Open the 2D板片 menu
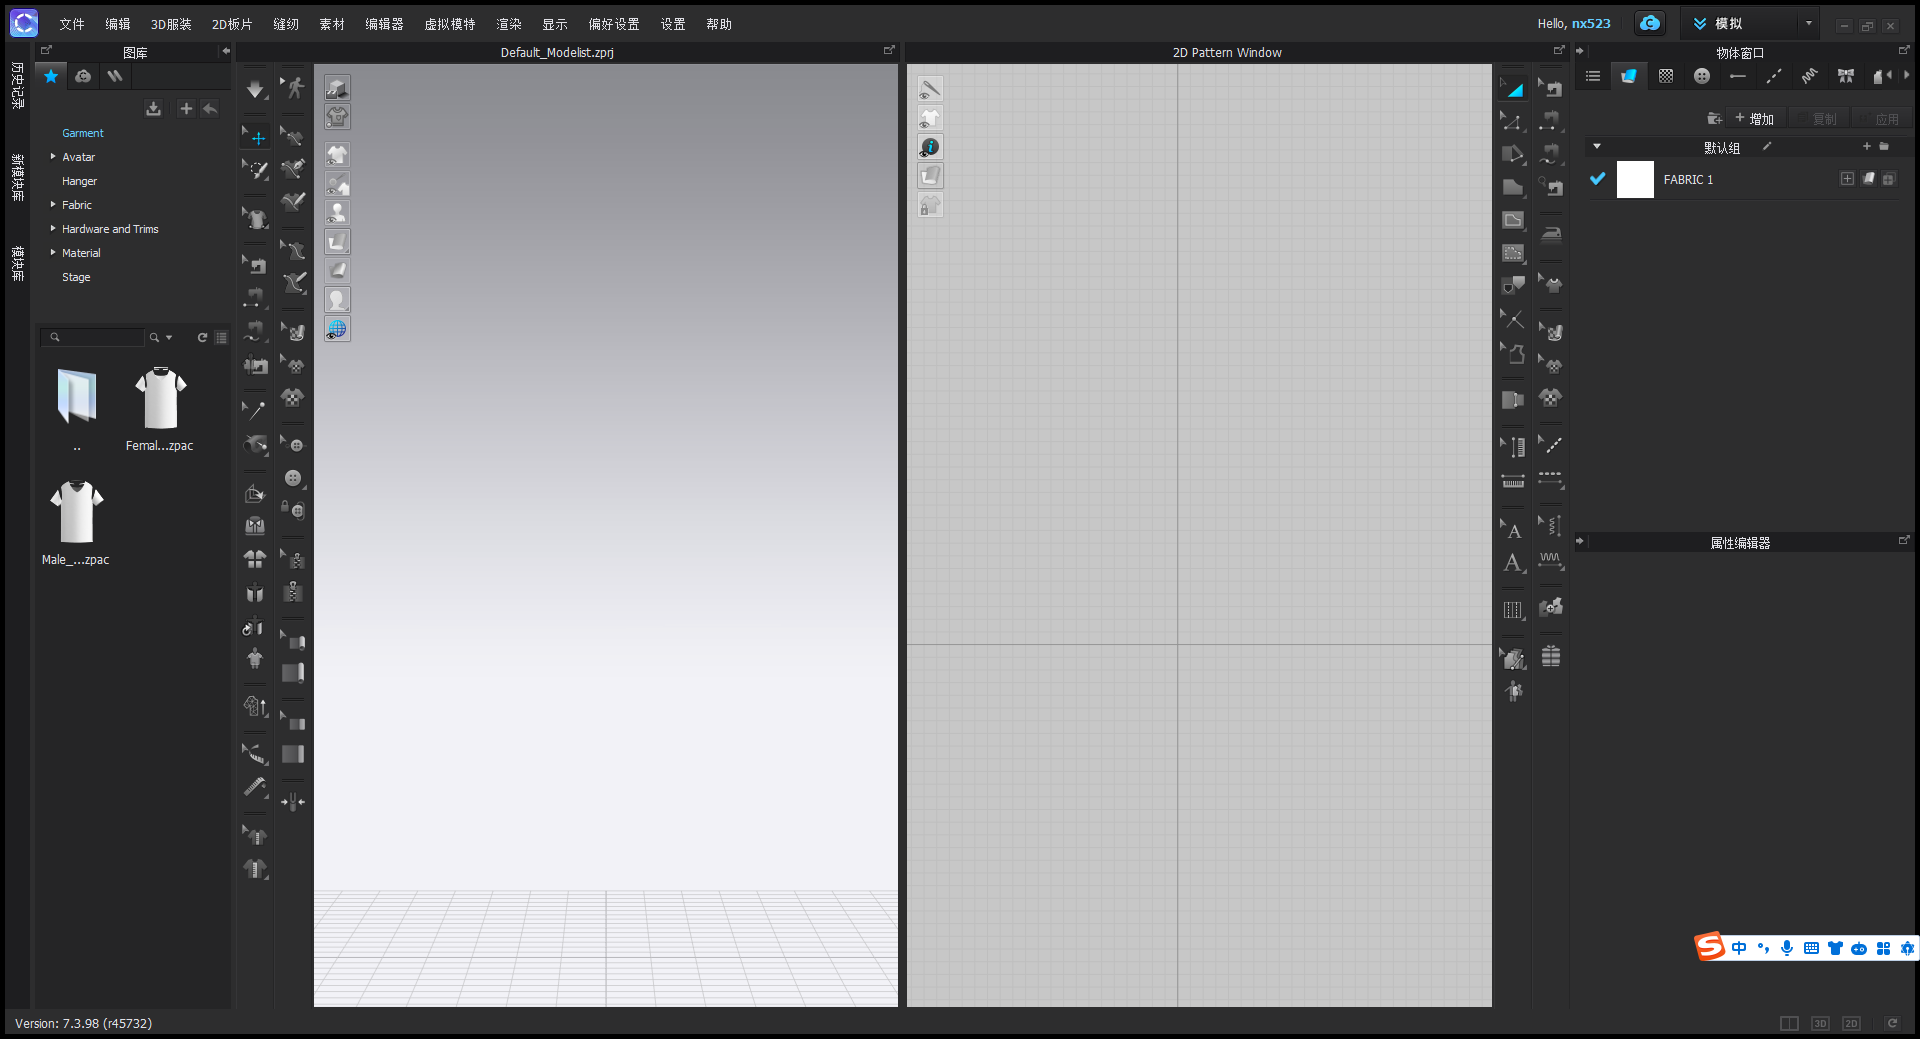Image resolution: width=1920 pixels, height=1039 pixels. click(x=232, y=24)
